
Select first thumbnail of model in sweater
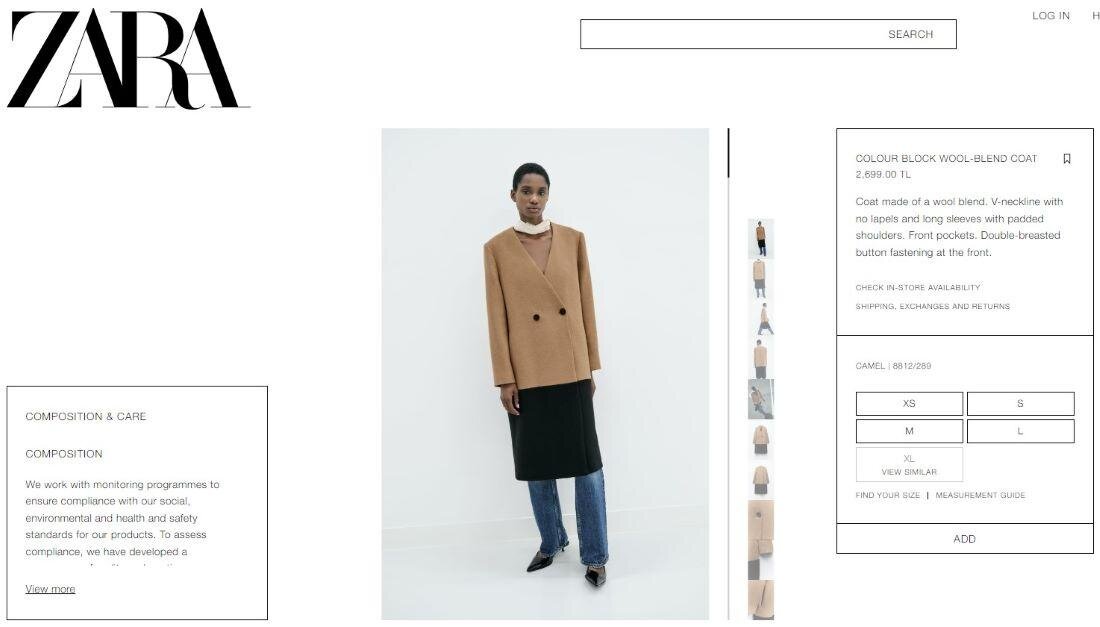(760, 238)
